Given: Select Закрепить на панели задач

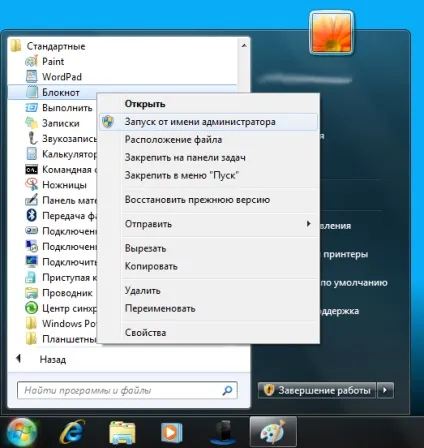Looking at the screenshot, I should (x=185, y=157).
